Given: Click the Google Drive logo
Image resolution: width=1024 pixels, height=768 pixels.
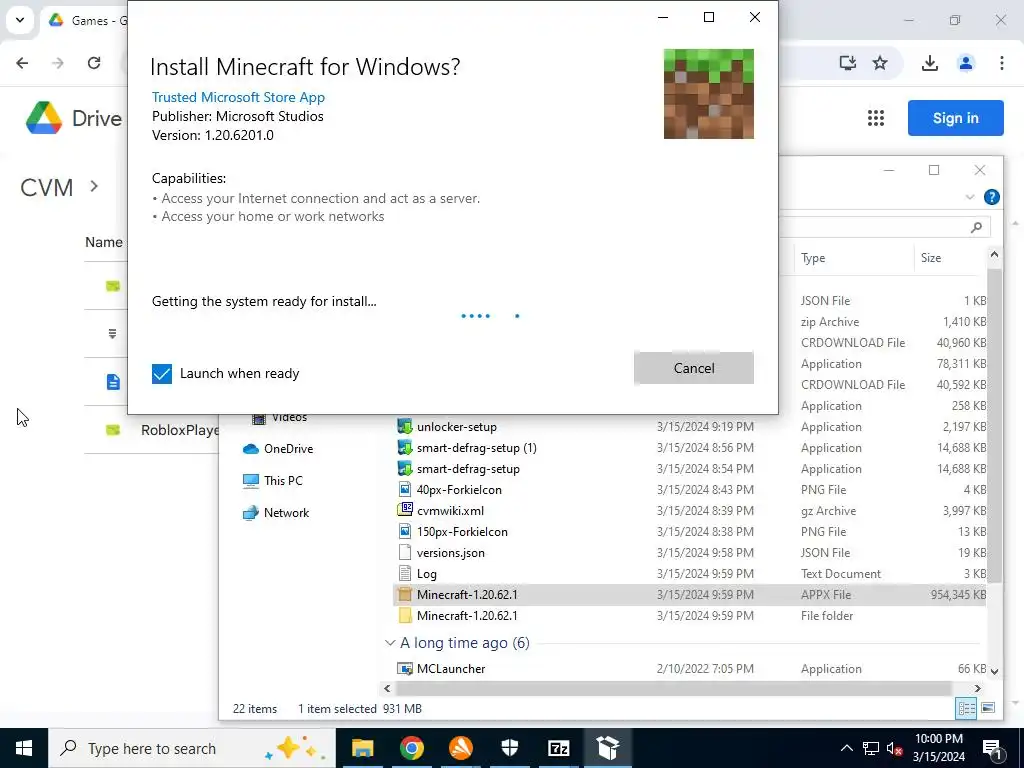Looking at the screenshot, I should coord(74,118).
